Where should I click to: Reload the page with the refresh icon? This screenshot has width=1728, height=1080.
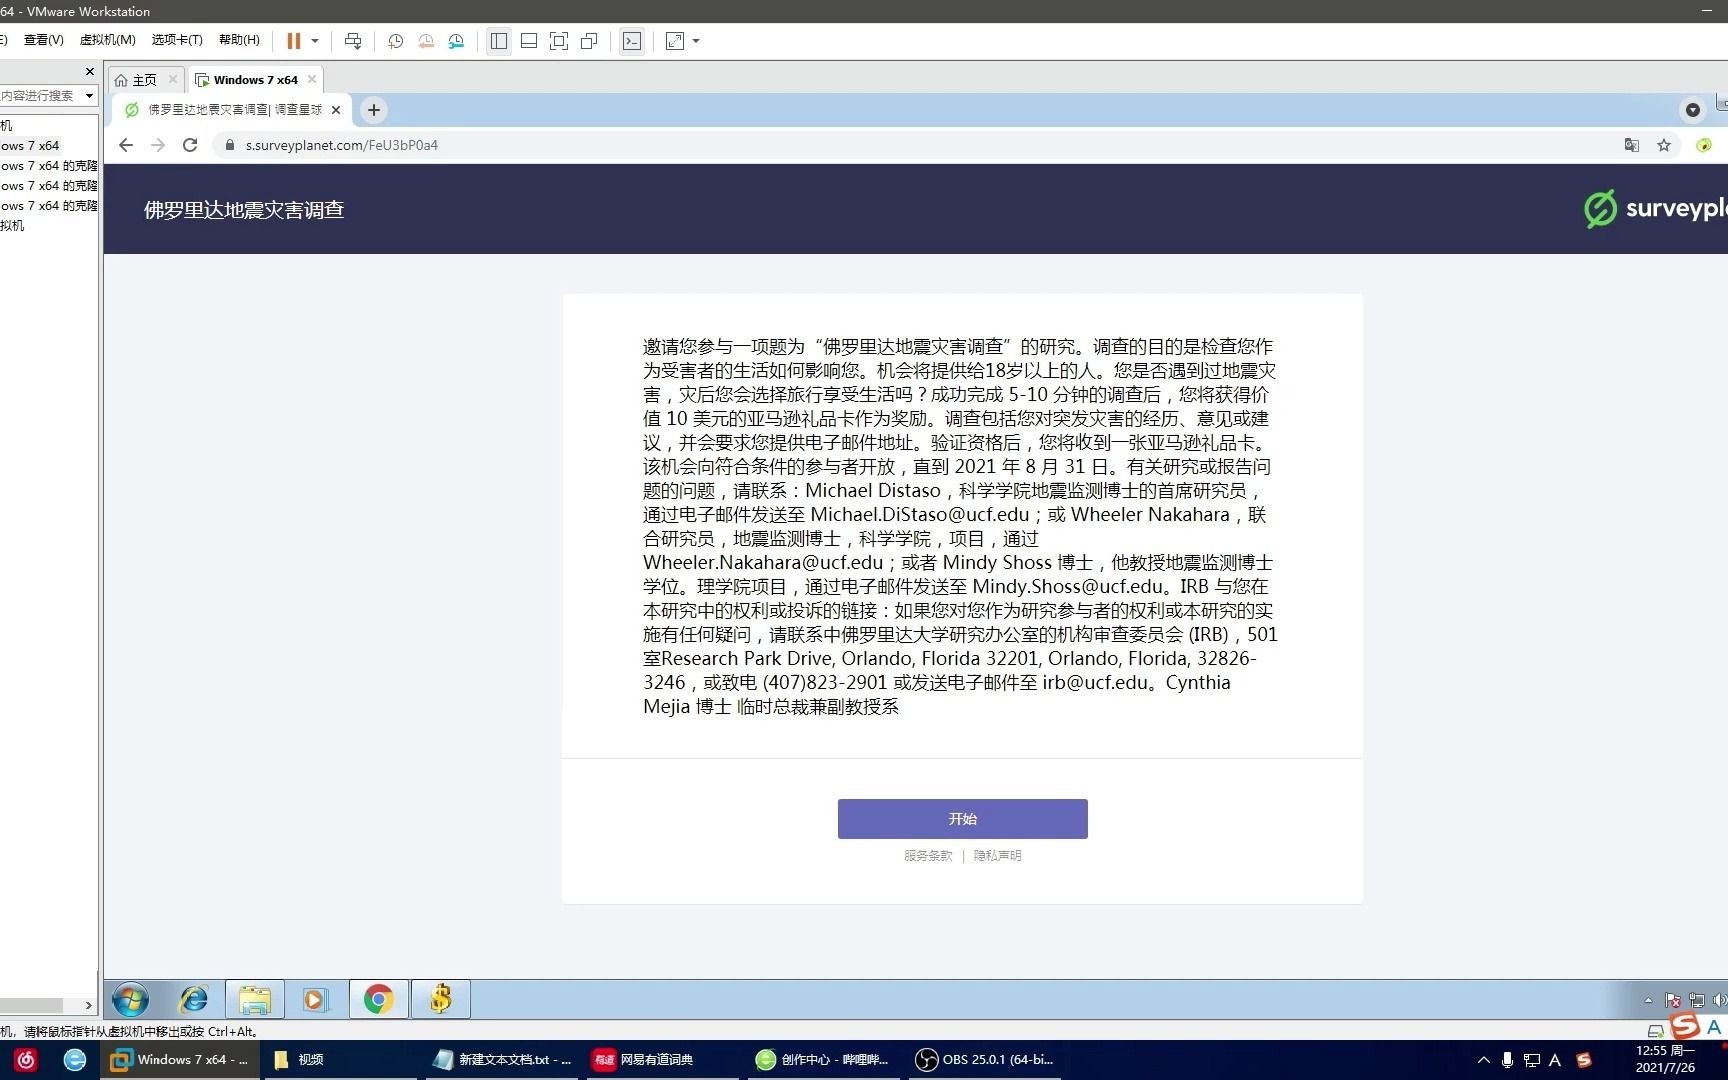(190, 145)
